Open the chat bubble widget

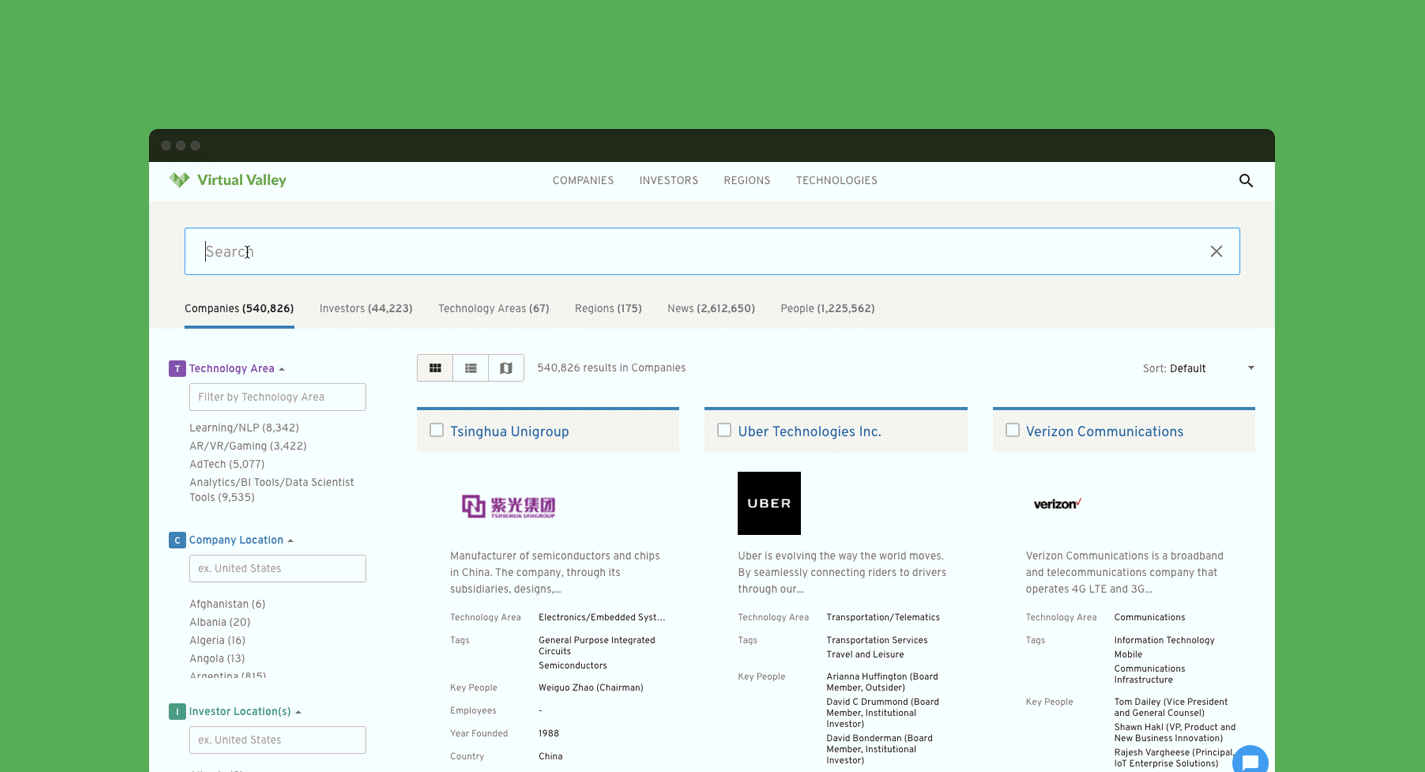[x=1250, y=760]
